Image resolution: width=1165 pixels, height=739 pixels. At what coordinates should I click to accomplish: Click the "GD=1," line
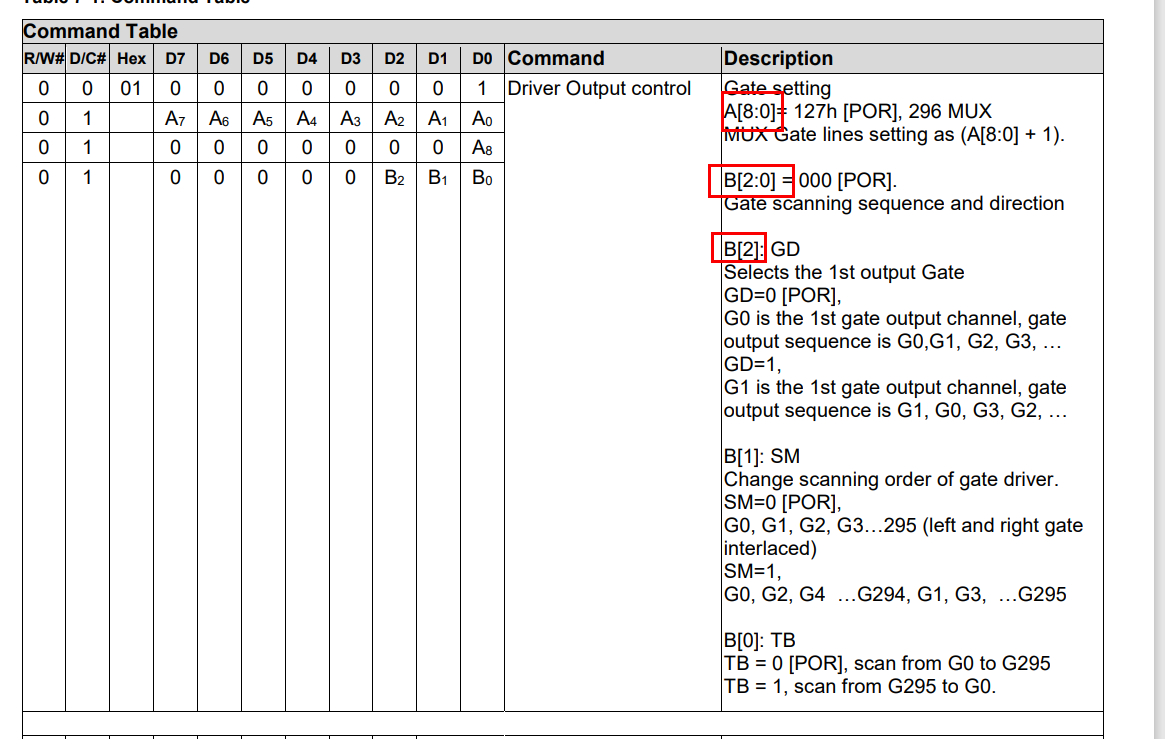click(753, 365)
